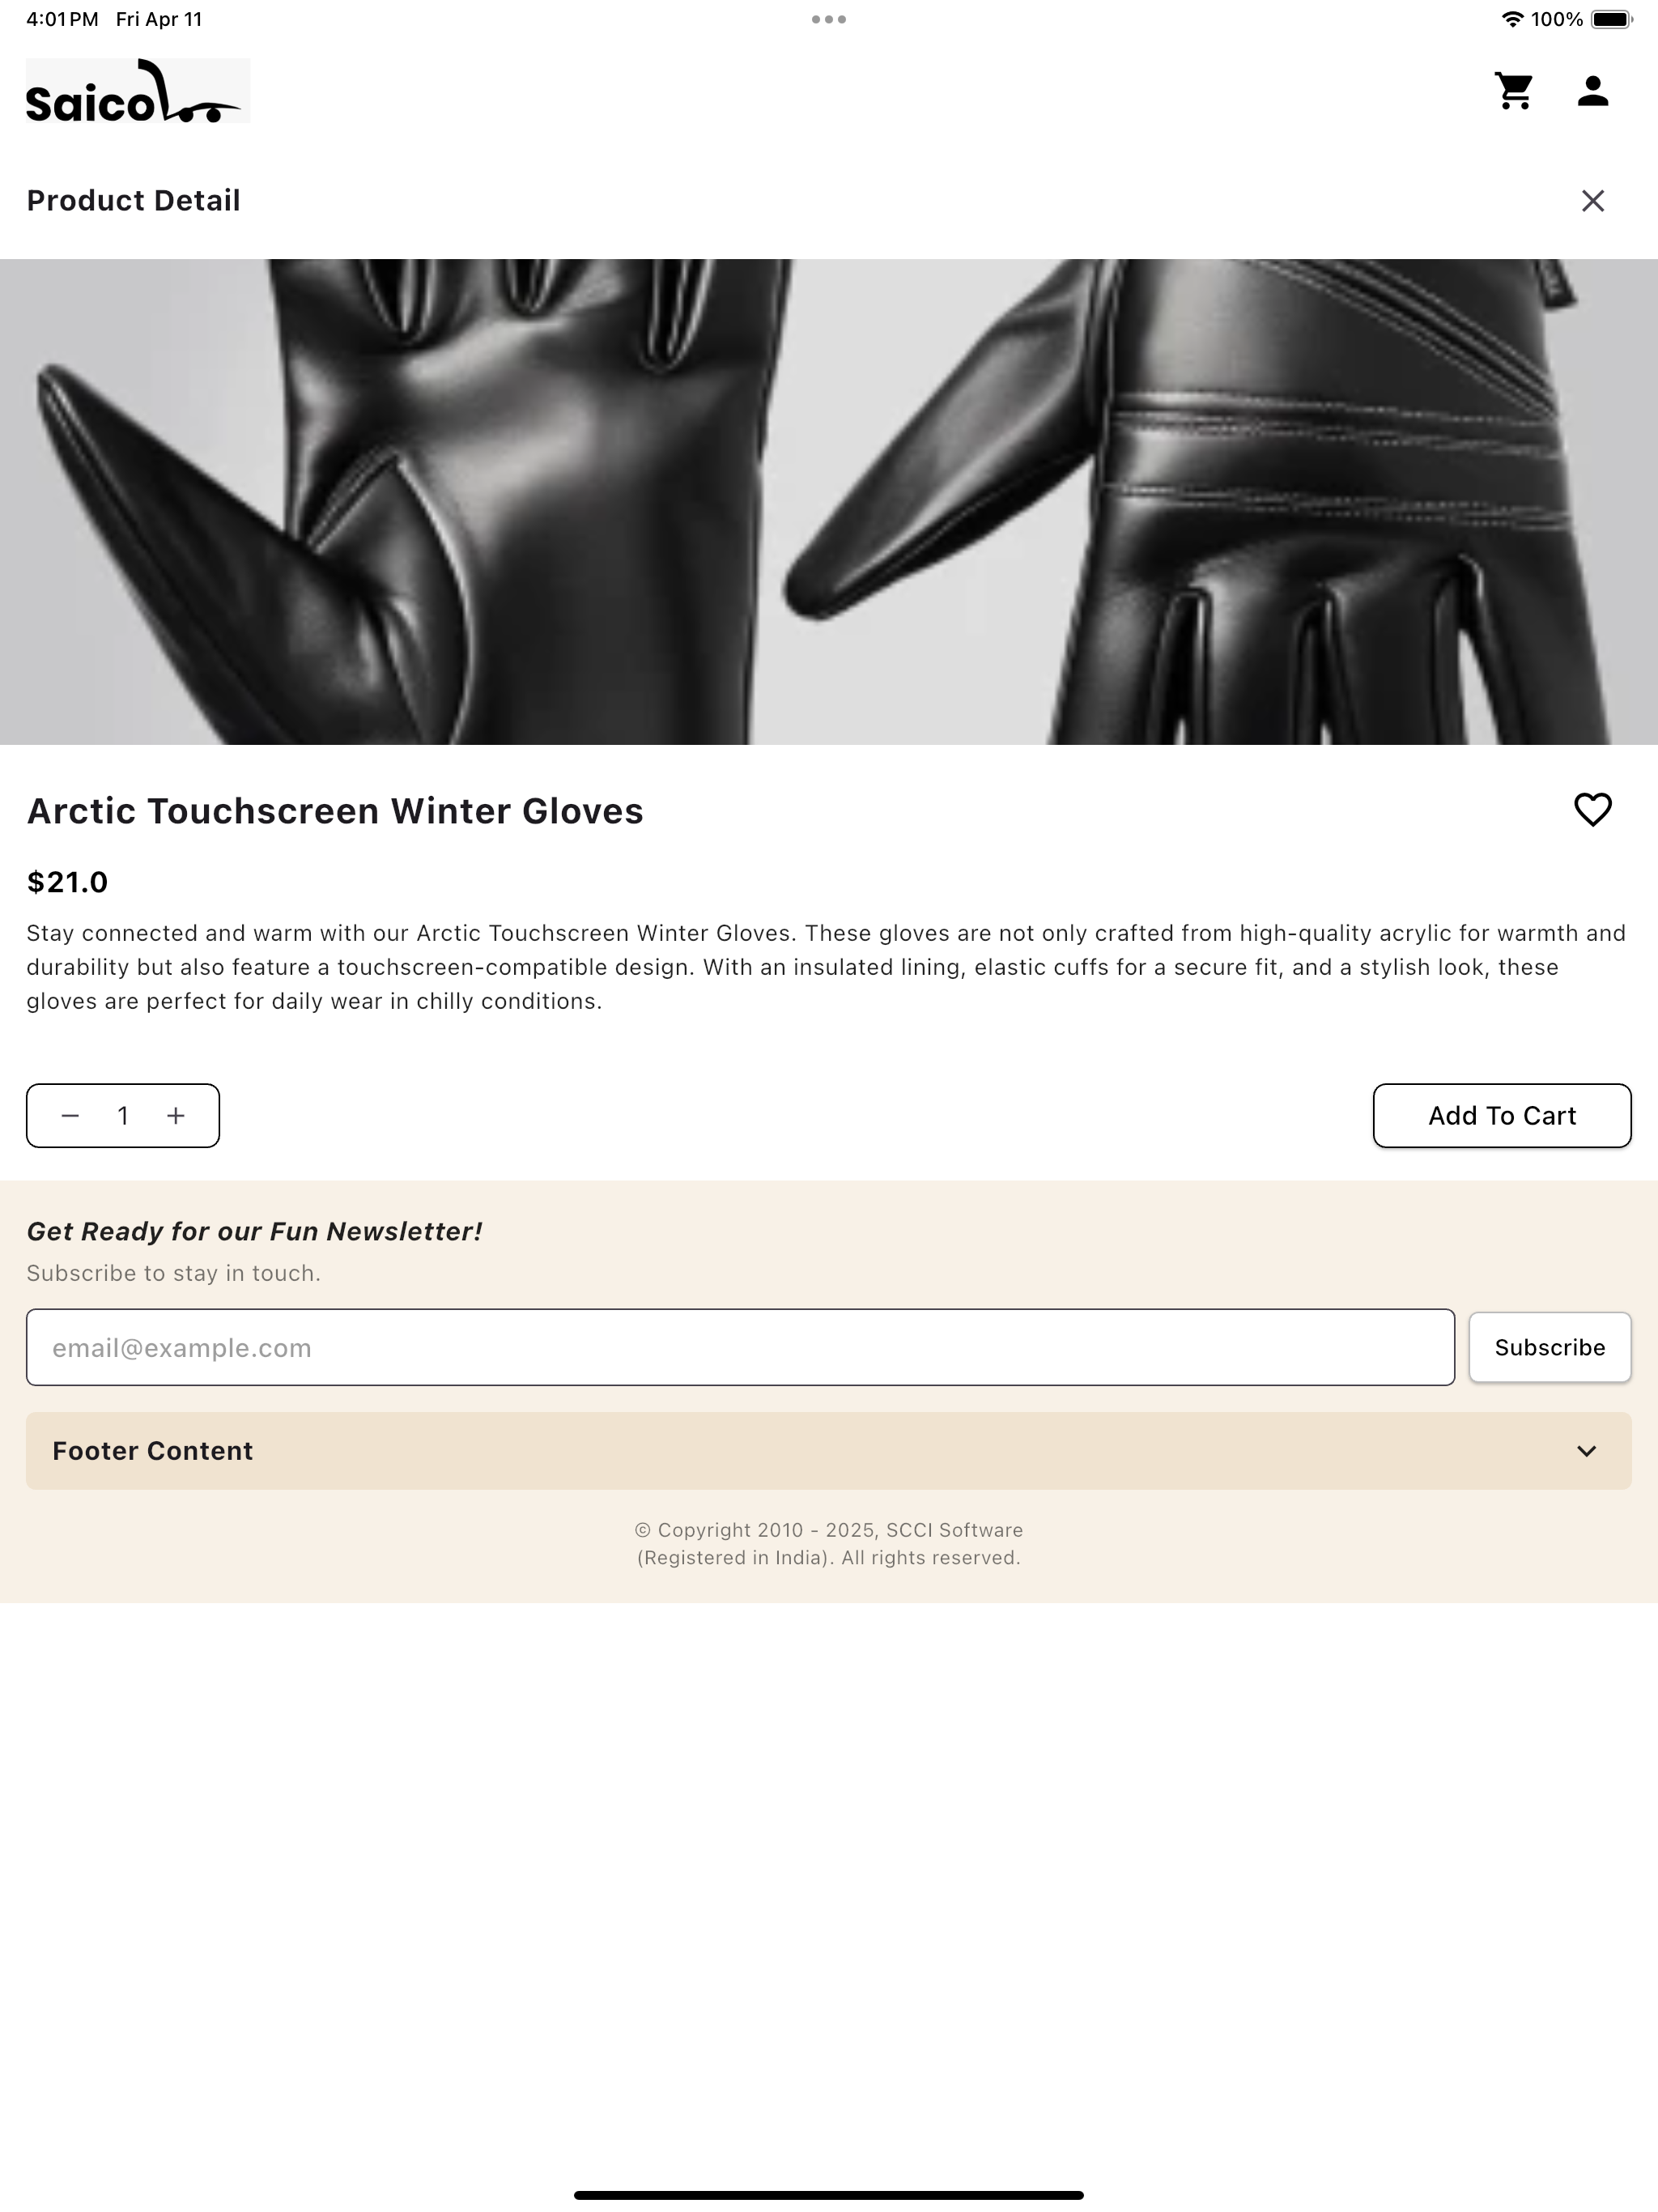Select the quantity value 1
The image size is (1658, 2212).
pyautogui.click(x=123, y=1115)
